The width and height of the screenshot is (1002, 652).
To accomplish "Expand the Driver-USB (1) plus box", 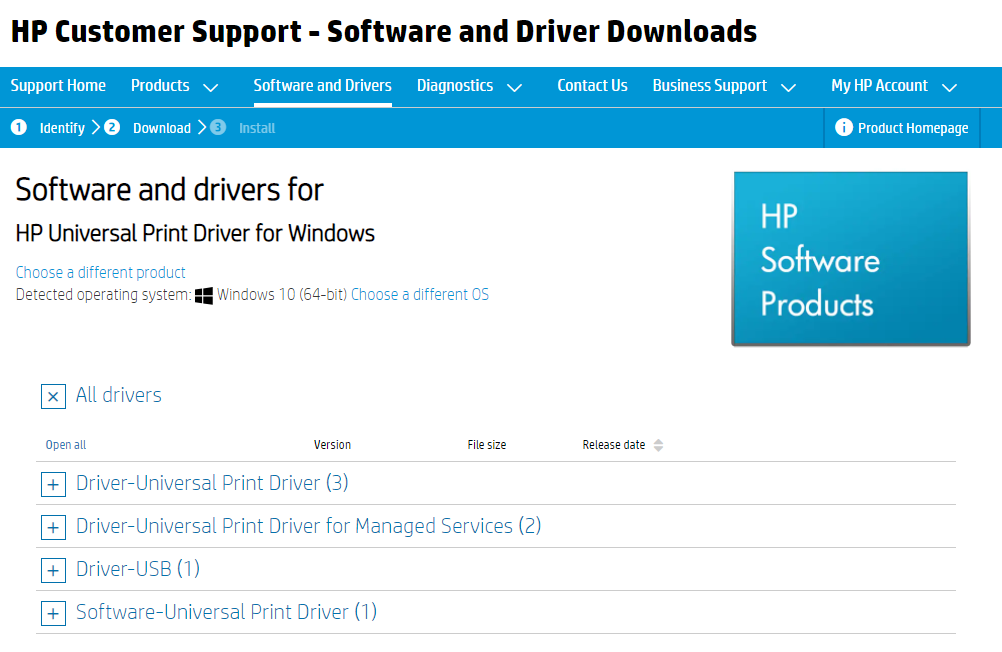I will click(x=53, y=570).
